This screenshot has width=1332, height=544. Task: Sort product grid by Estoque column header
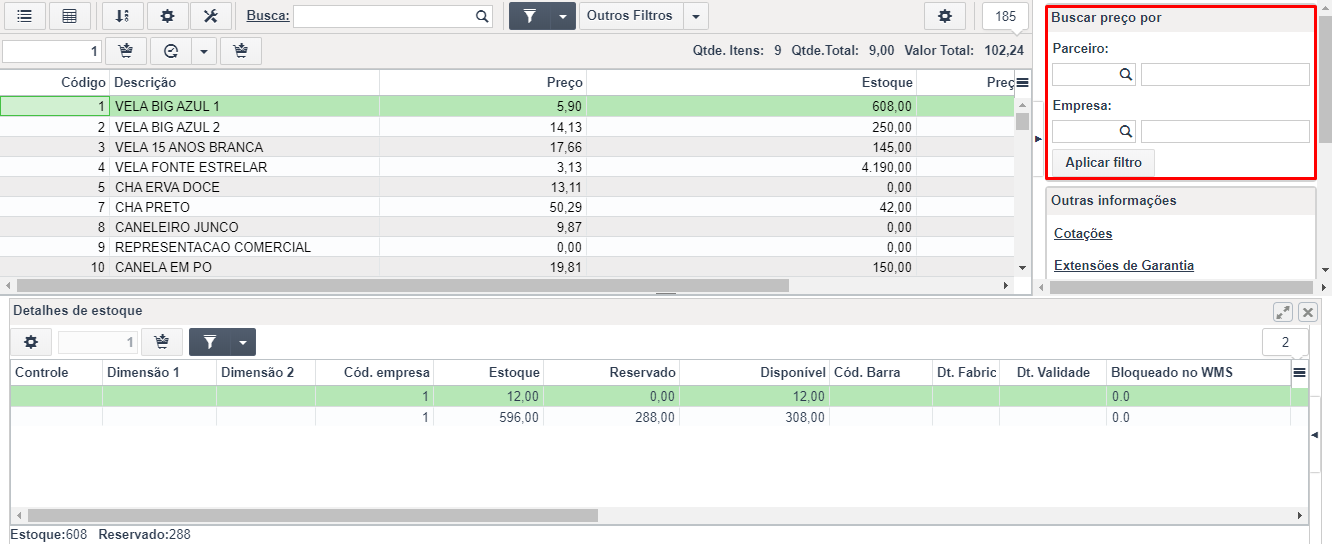752,83
